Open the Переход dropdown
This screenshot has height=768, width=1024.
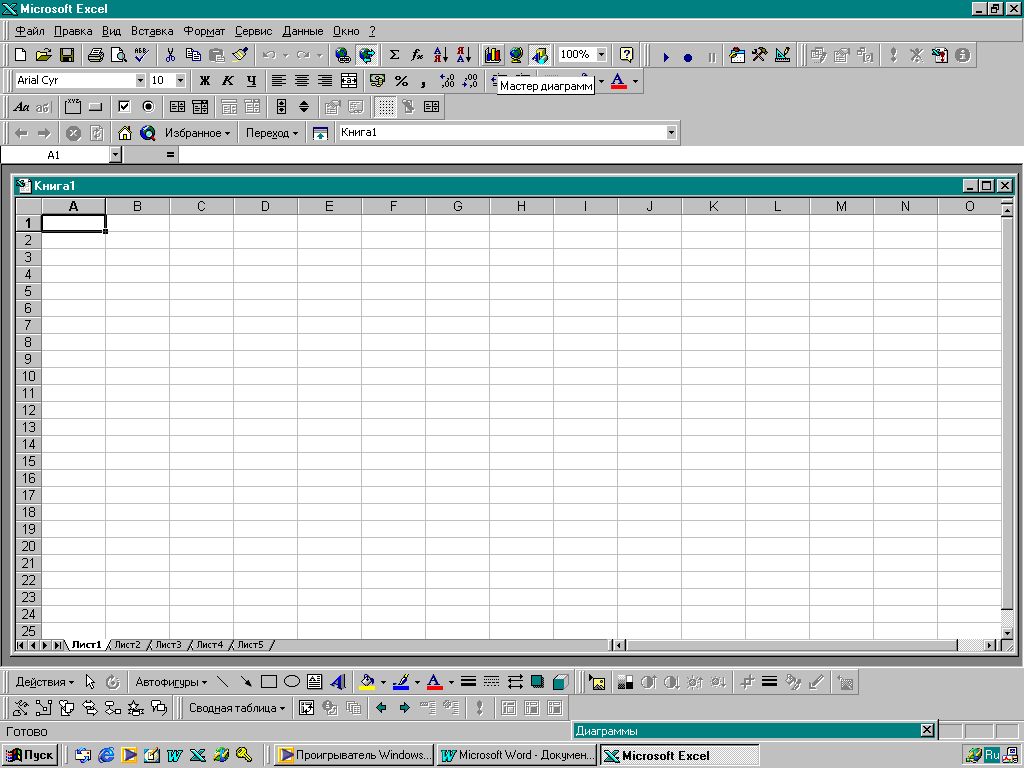tap(272, 133)
